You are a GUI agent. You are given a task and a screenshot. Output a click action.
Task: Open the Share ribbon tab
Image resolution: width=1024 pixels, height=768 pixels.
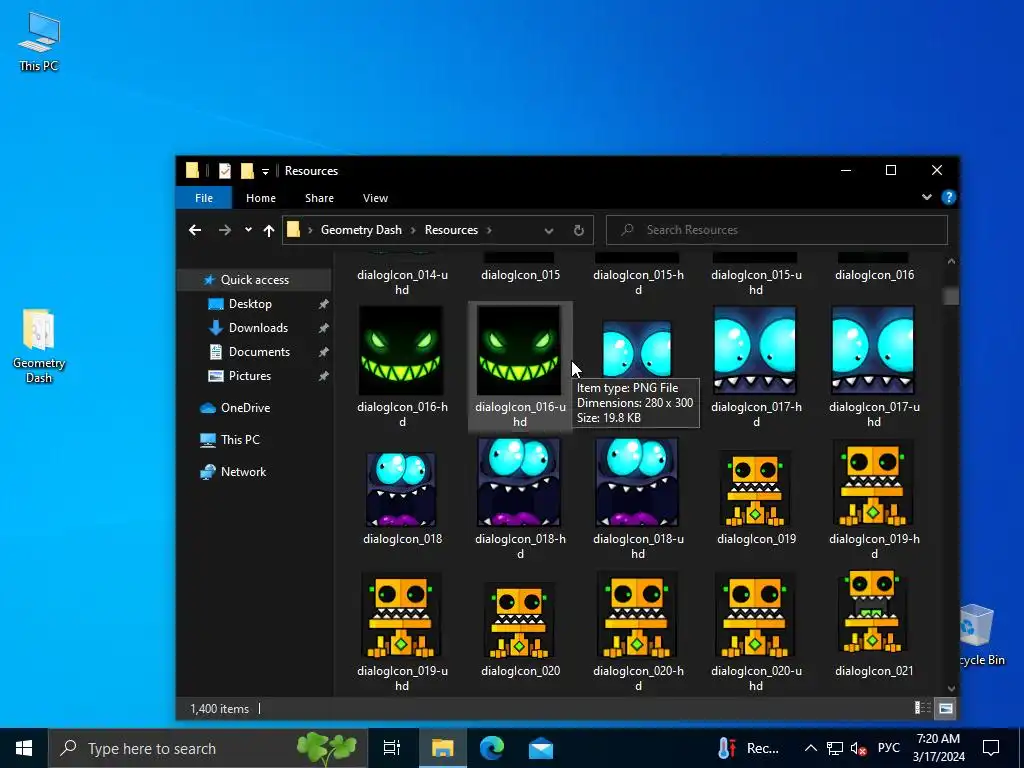coord(319,198)
